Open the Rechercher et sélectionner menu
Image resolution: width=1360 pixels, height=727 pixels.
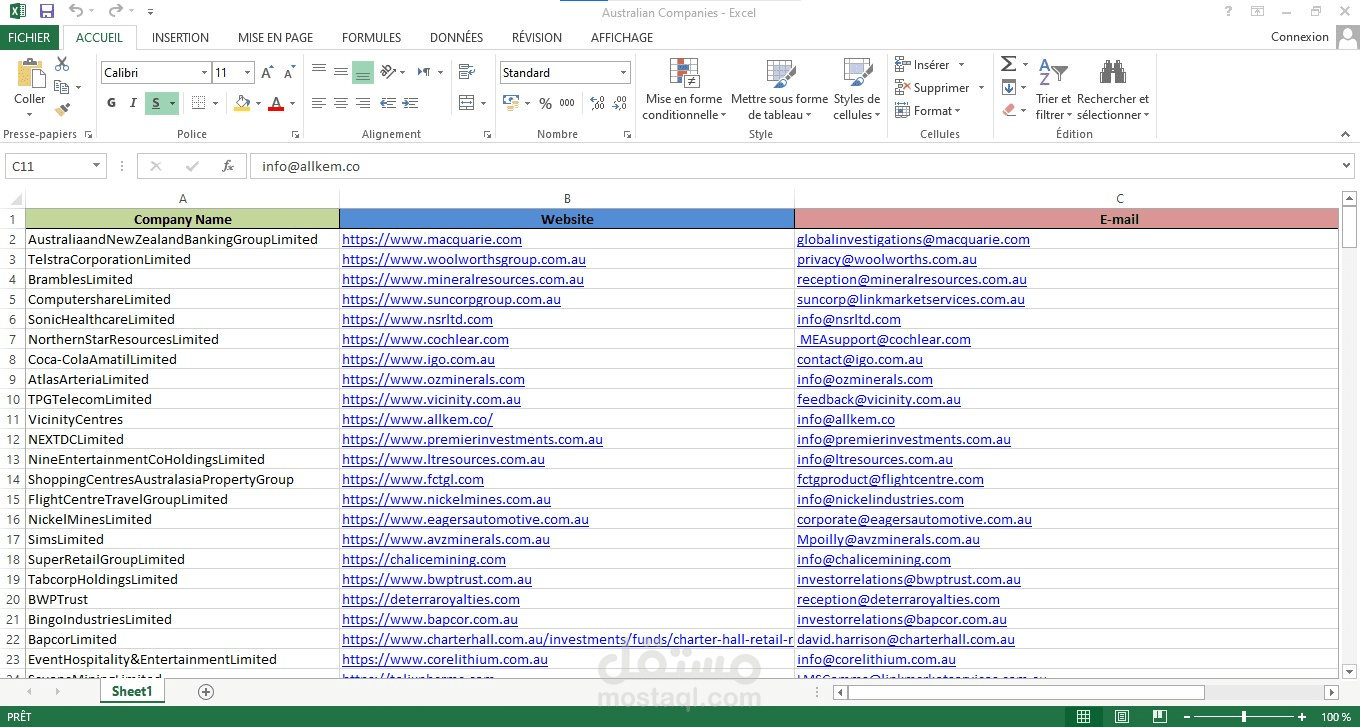coord(1113,90)
